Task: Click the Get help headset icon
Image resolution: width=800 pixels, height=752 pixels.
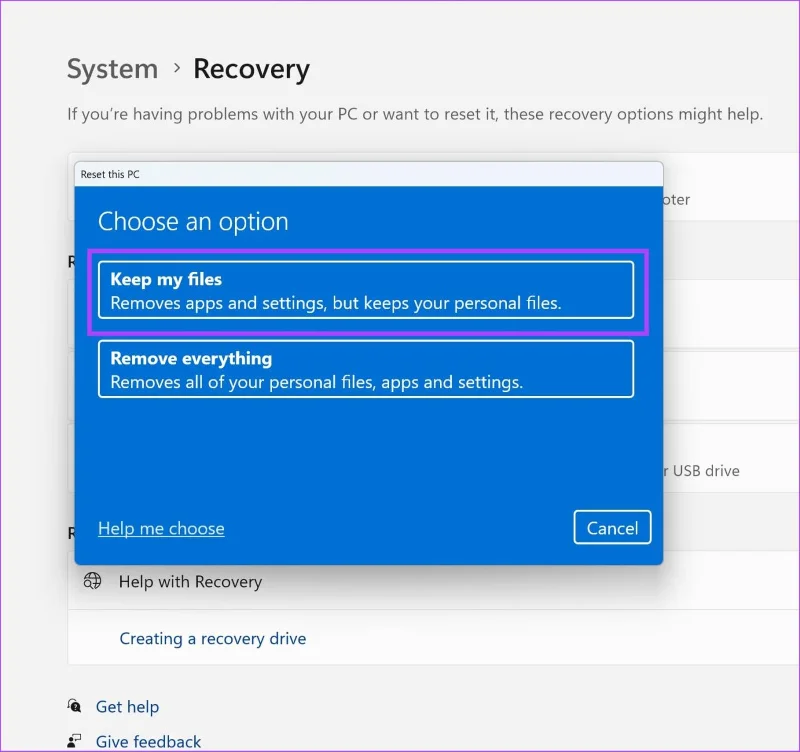Action: pyautogui.click(x=74, y=706)
